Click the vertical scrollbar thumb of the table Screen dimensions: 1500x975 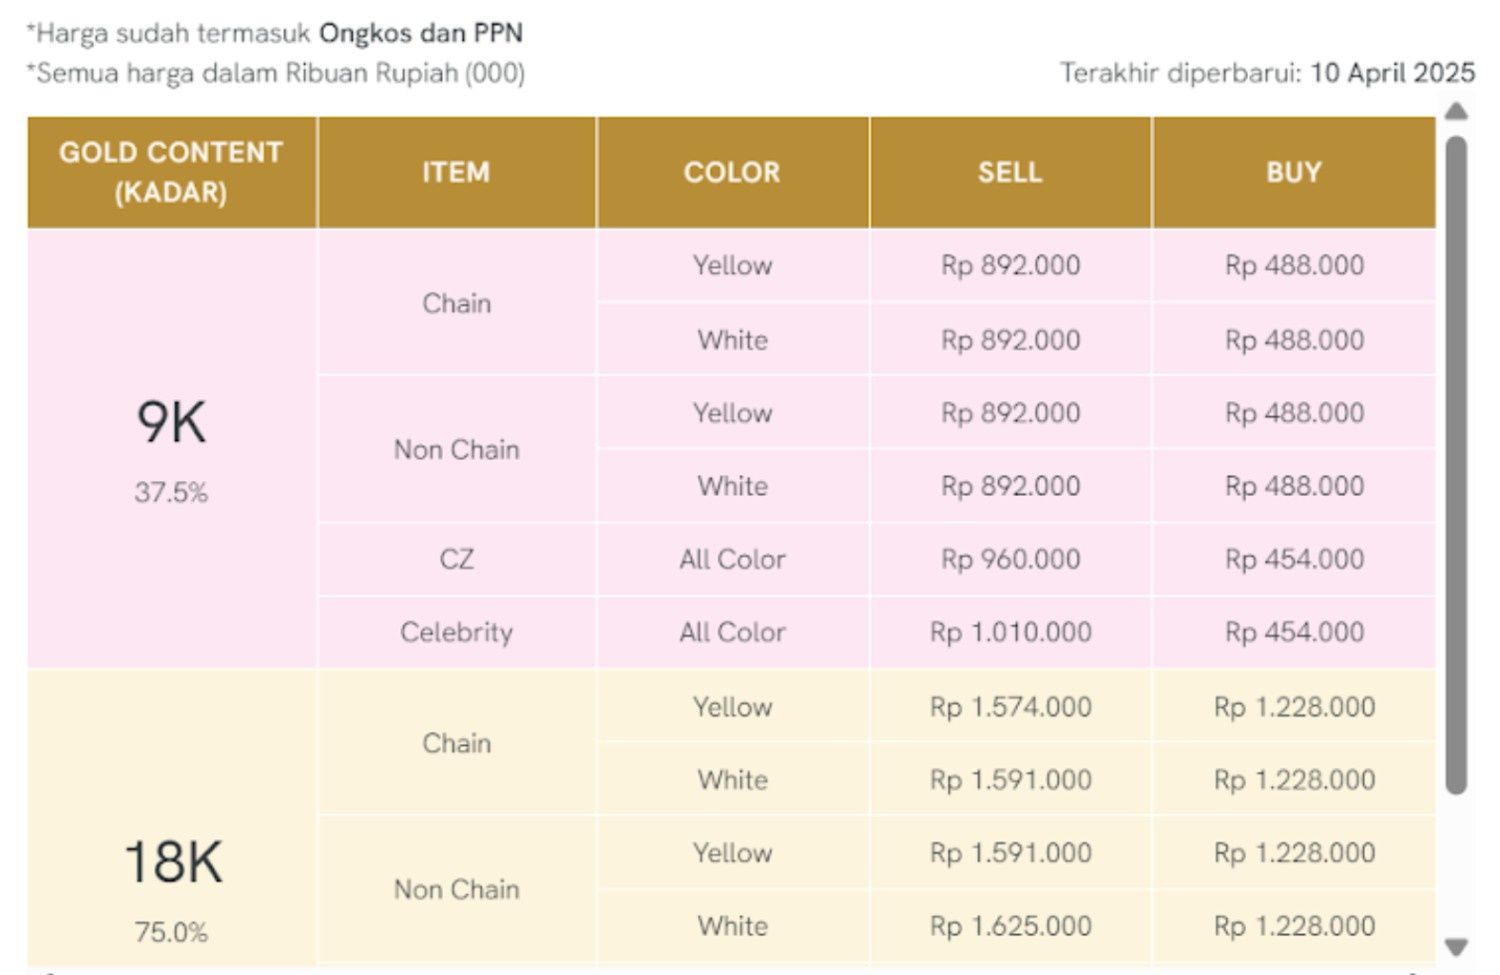coord(1457,465)
